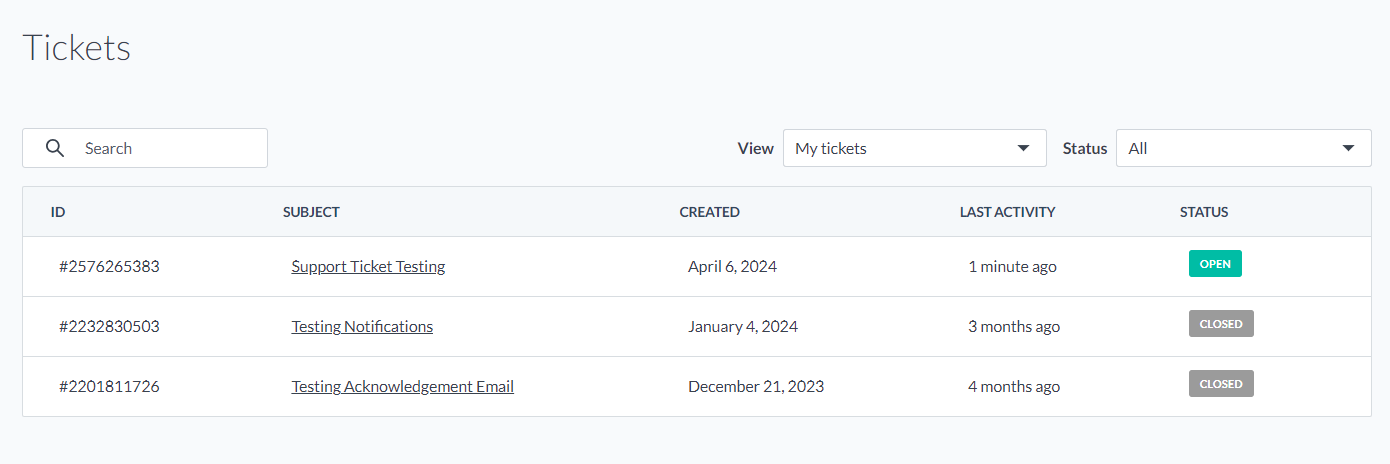
Task: Click the STATUS column header
Action: click(1204, 212)
